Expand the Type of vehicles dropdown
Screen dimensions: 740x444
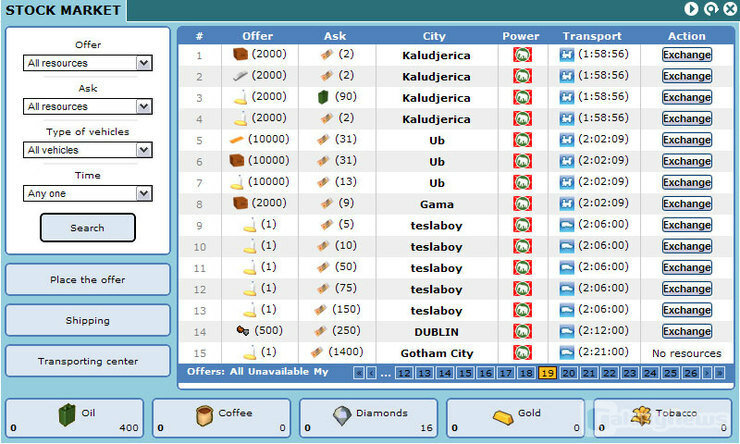coord(87,150)
